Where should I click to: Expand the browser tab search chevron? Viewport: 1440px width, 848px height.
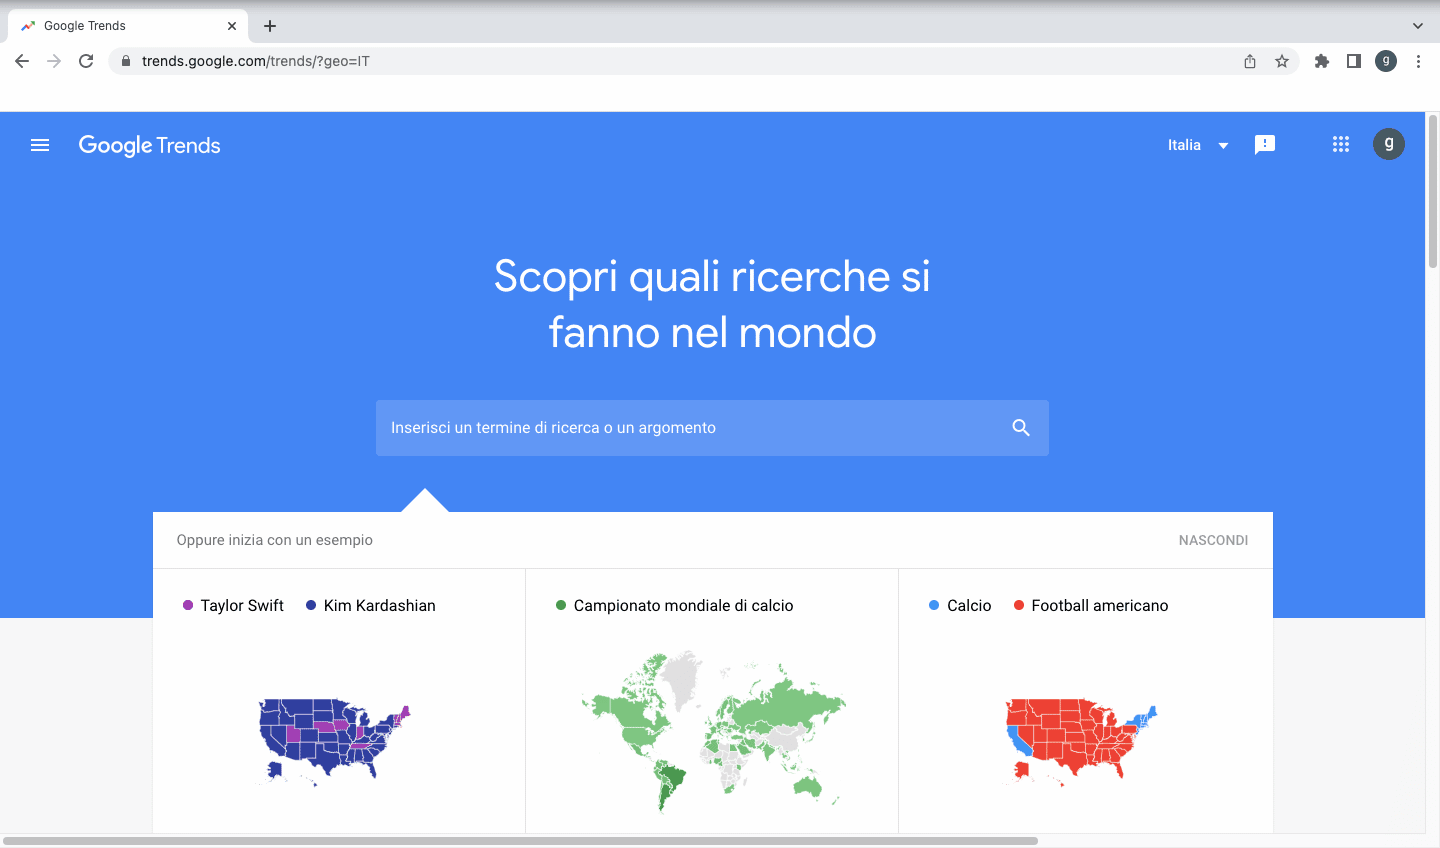click(1419, 25)
